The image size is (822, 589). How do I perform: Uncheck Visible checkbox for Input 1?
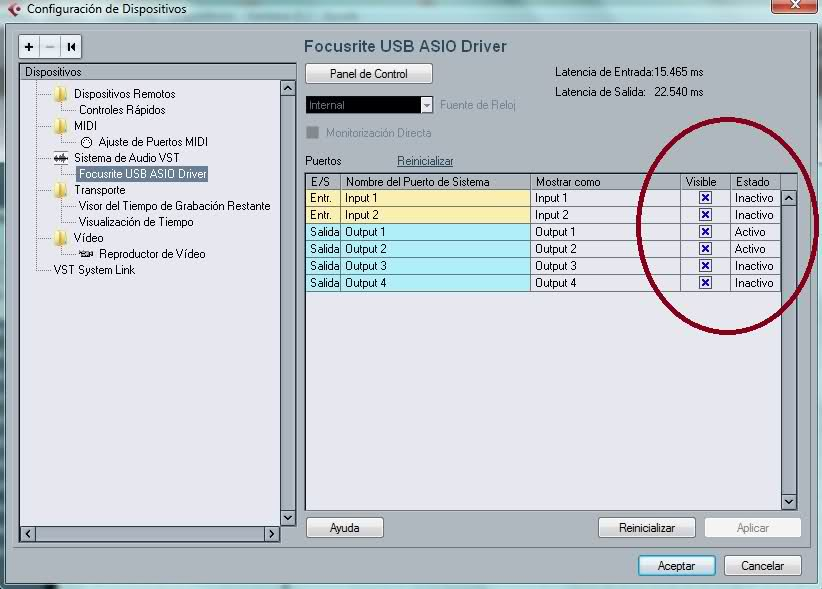[705, 198]
